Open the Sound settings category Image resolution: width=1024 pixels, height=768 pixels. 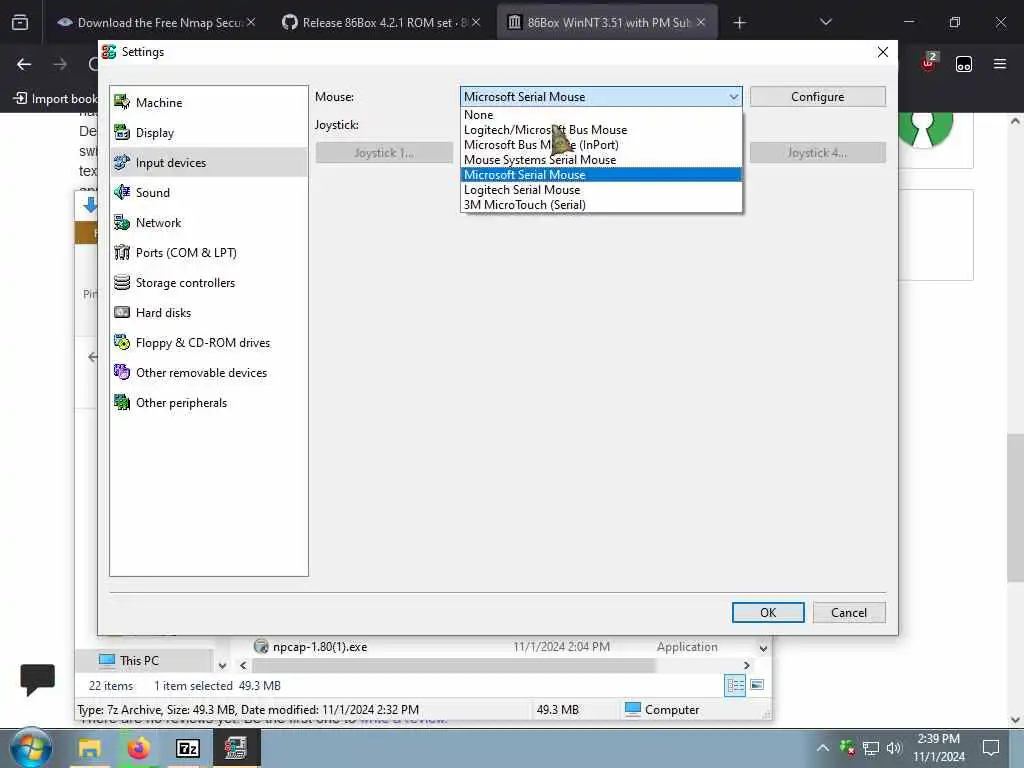tap(209, 193)
